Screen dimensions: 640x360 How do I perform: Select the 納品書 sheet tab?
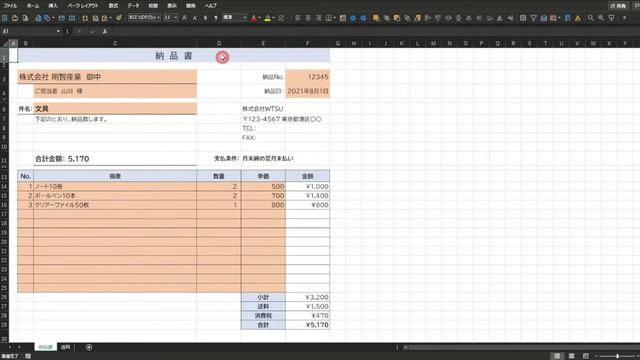pyautogui.click(x=45, y=347)
